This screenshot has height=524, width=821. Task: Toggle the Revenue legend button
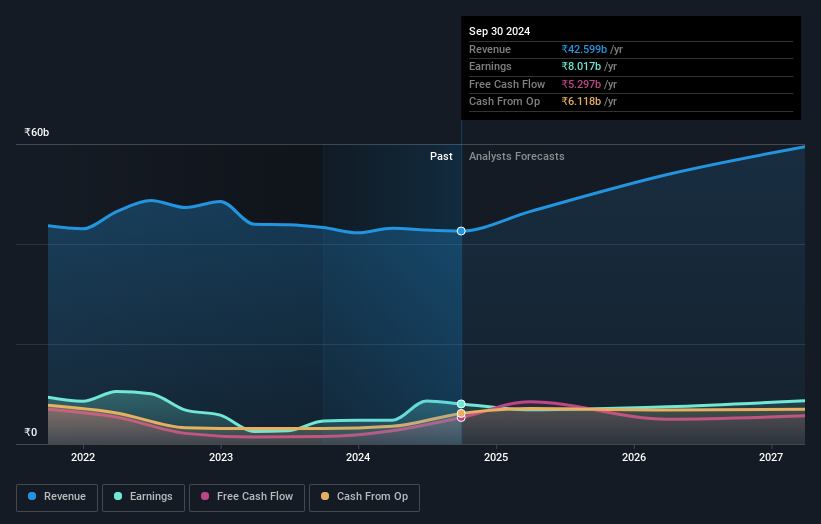point(57,497)
